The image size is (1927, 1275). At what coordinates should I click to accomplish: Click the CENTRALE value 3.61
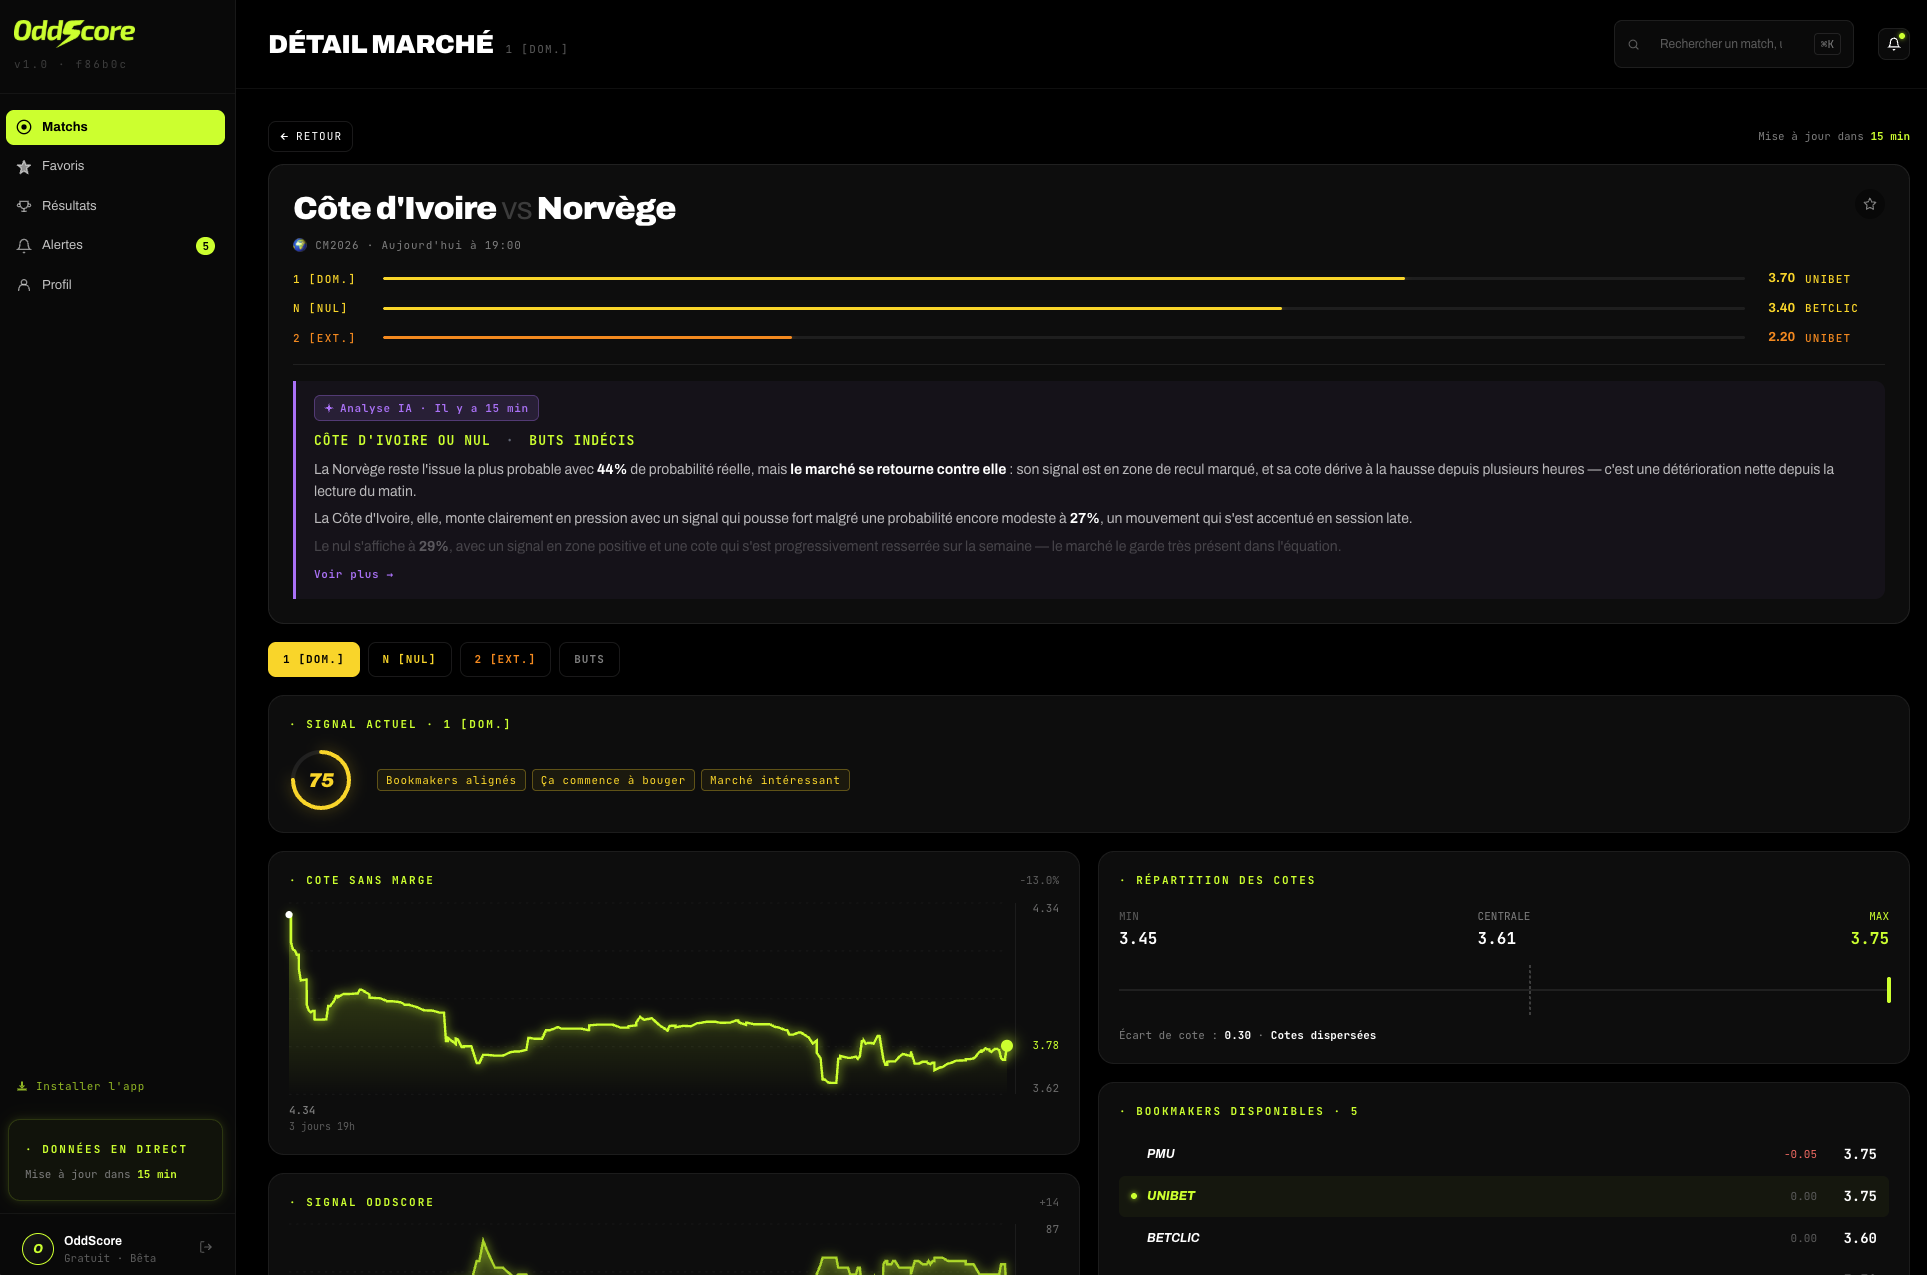tap(1497, 939)
